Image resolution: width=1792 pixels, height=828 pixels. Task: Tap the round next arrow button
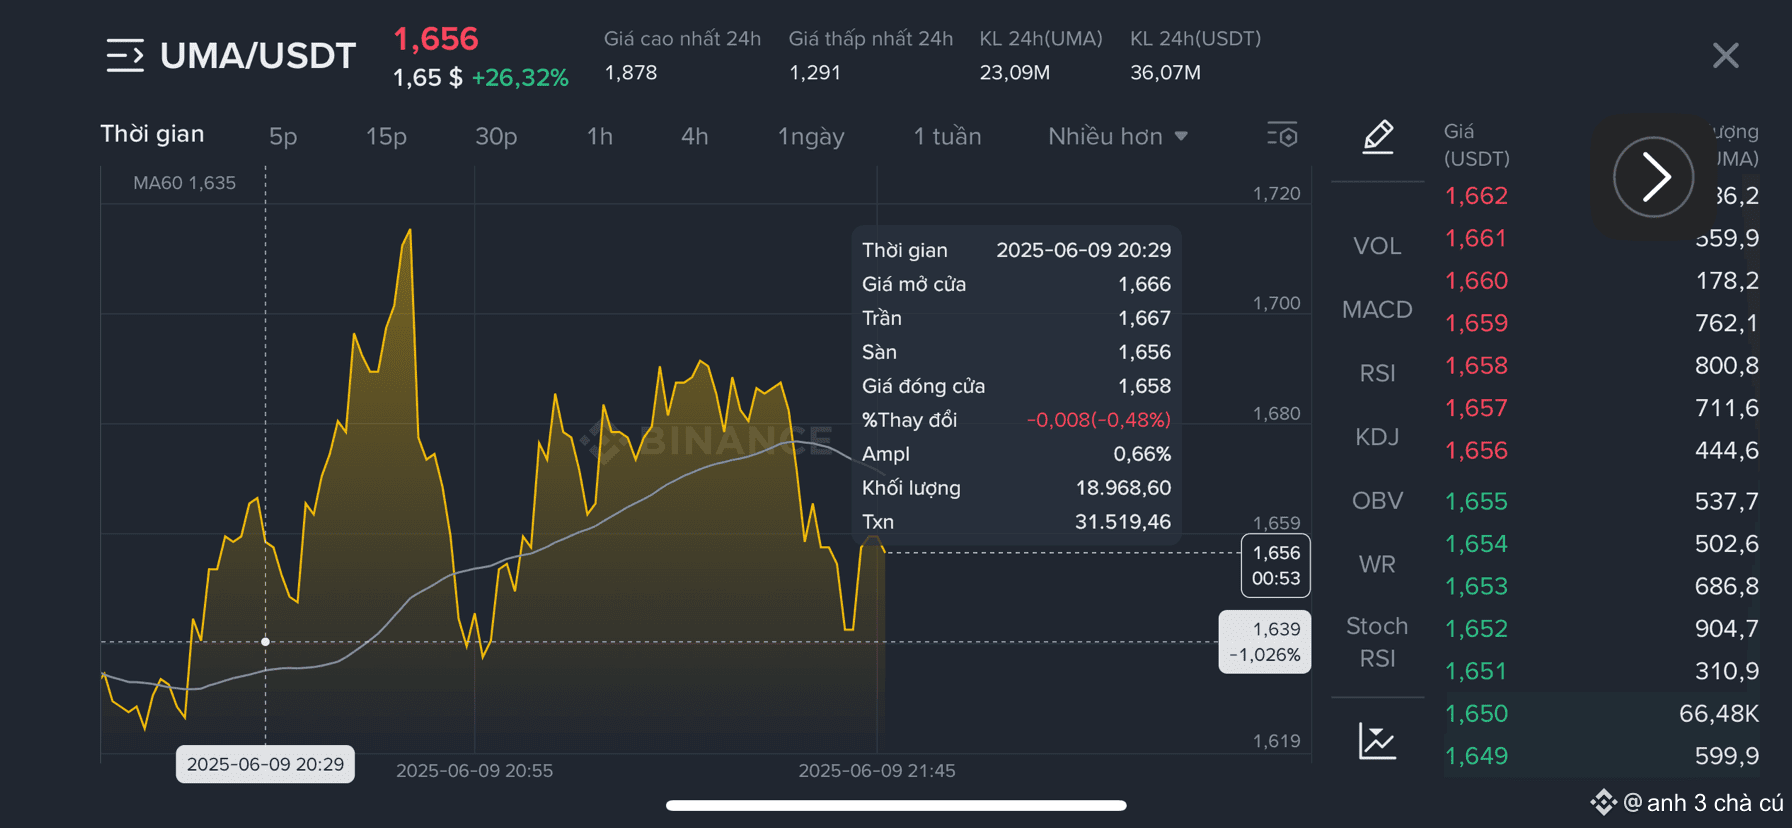pyautogui.click(x=1653, y=177)
